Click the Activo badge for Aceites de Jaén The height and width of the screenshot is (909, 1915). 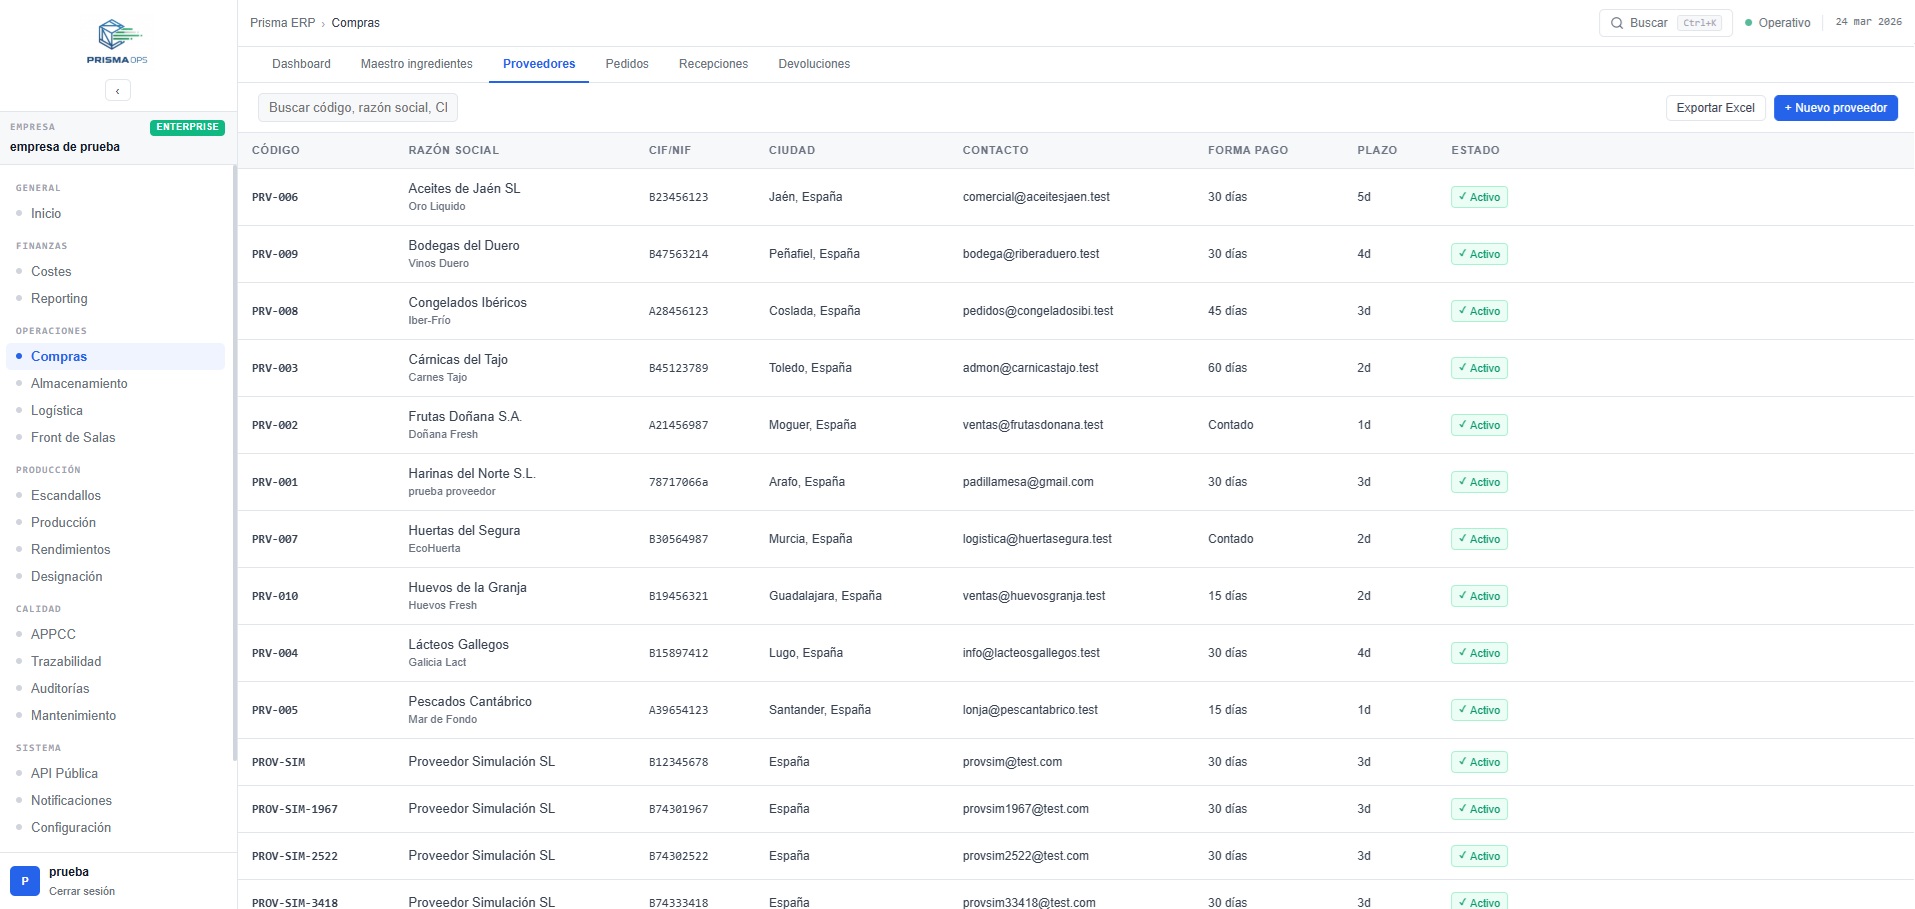[x=1478, y=197]
